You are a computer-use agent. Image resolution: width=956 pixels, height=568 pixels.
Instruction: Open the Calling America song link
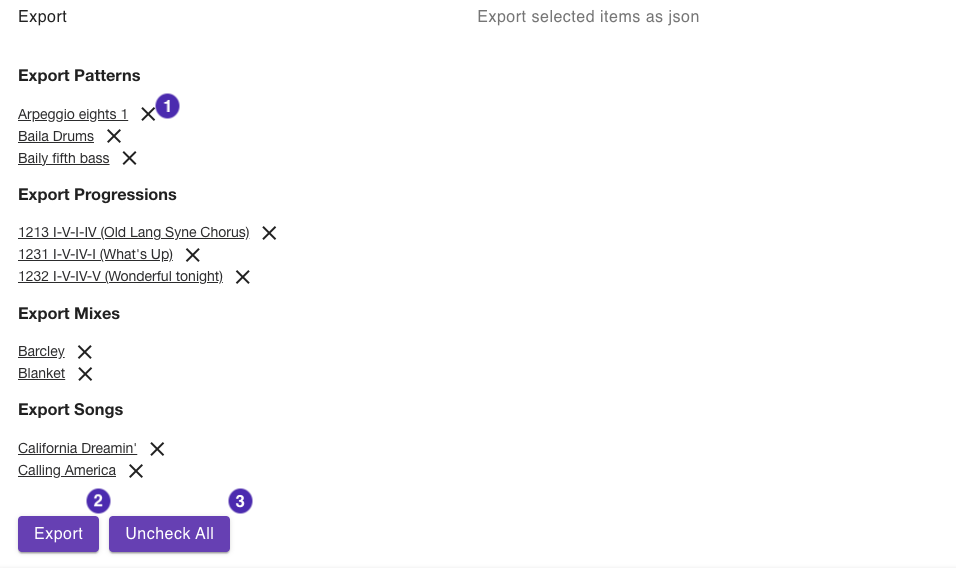pyautogui.click(x=67, y=471)
